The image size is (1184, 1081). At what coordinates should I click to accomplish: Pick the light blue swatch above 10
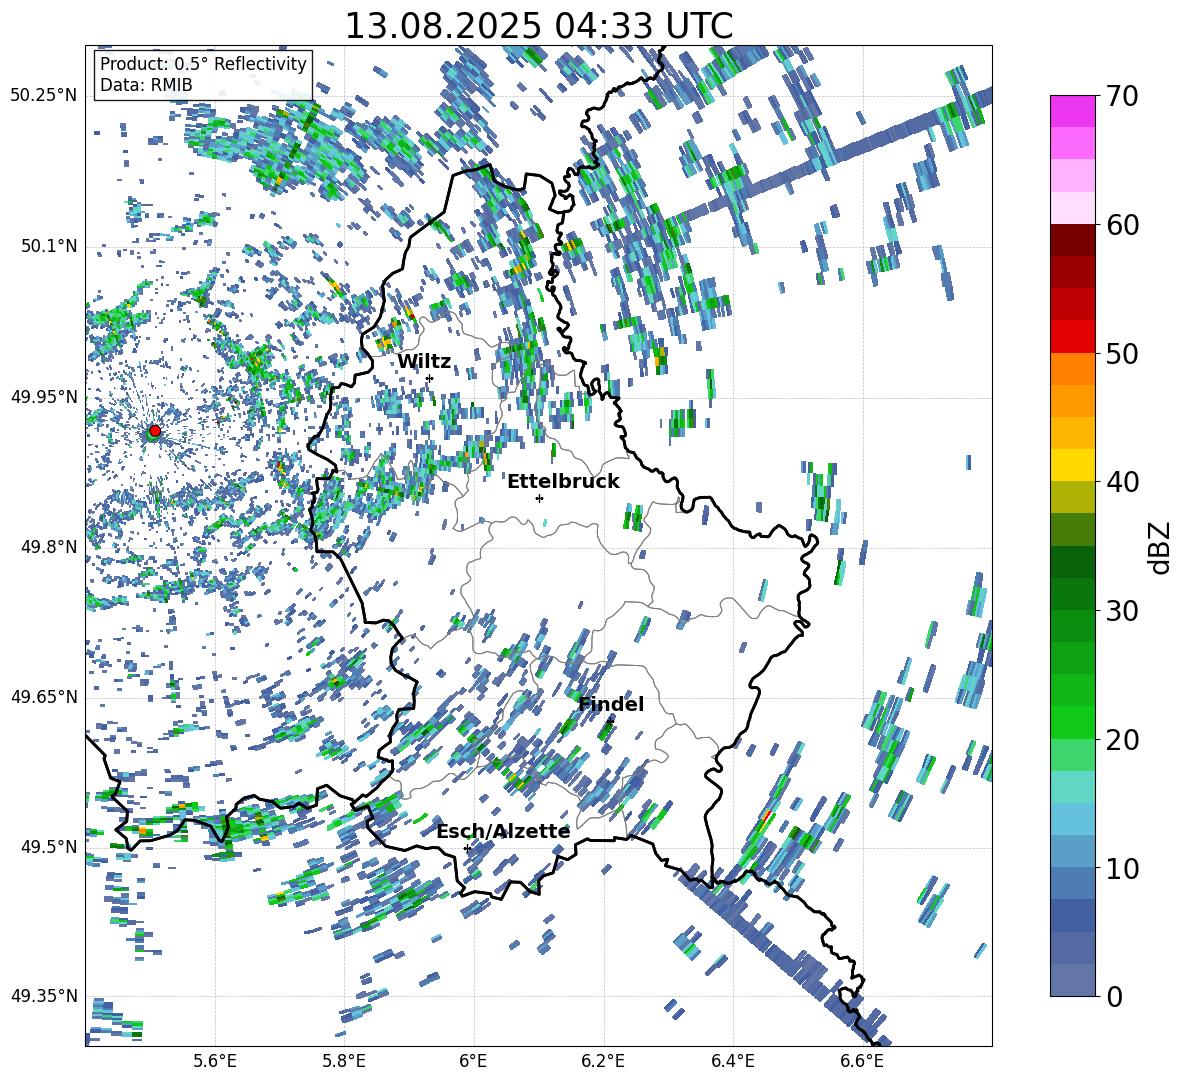1072,852
